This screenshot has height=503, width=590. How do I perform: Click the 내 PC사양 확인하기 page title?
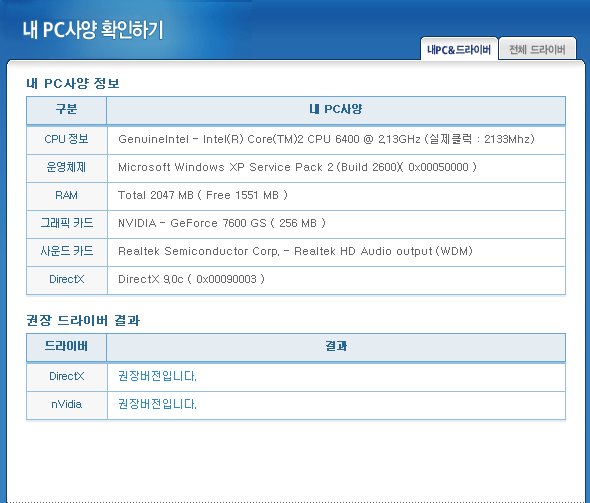[x=93, y=29]
